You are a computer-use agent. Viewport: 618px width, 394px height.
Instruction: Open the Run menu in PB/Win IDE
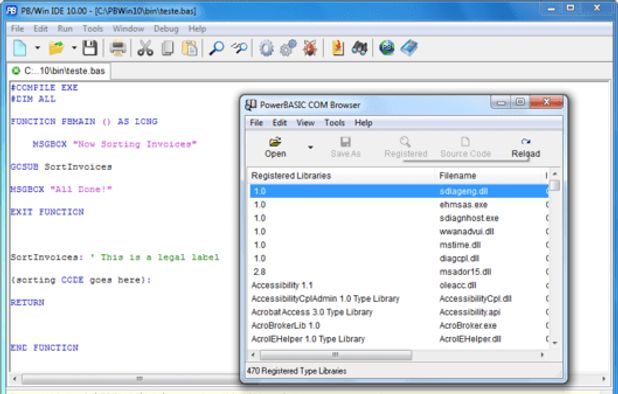tap(65, 29)
